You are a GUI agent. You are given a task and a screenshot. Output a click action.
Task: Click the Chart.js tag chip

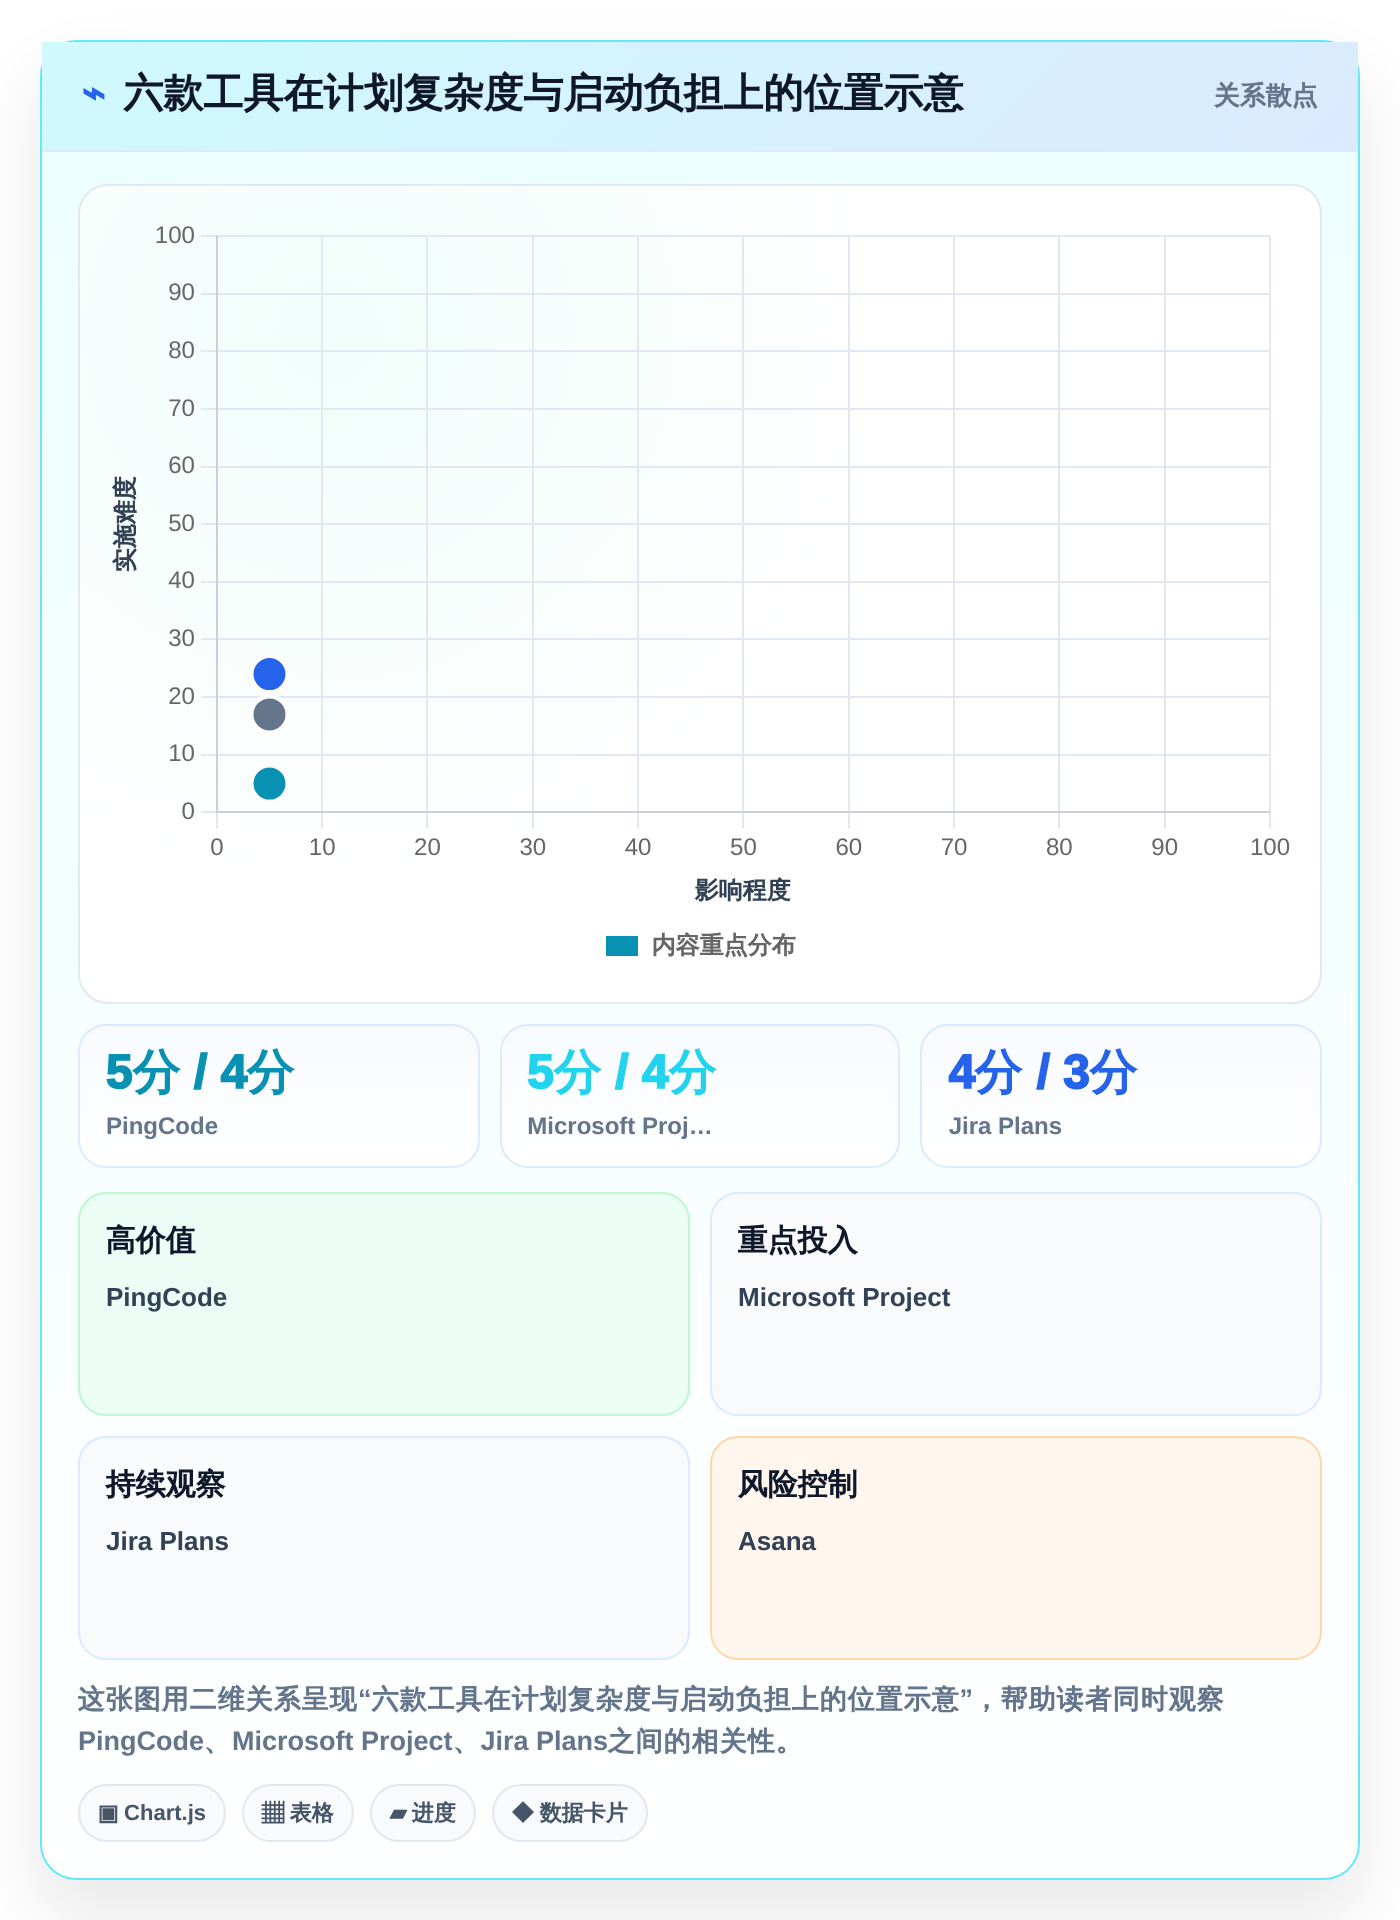(152, 1813)
